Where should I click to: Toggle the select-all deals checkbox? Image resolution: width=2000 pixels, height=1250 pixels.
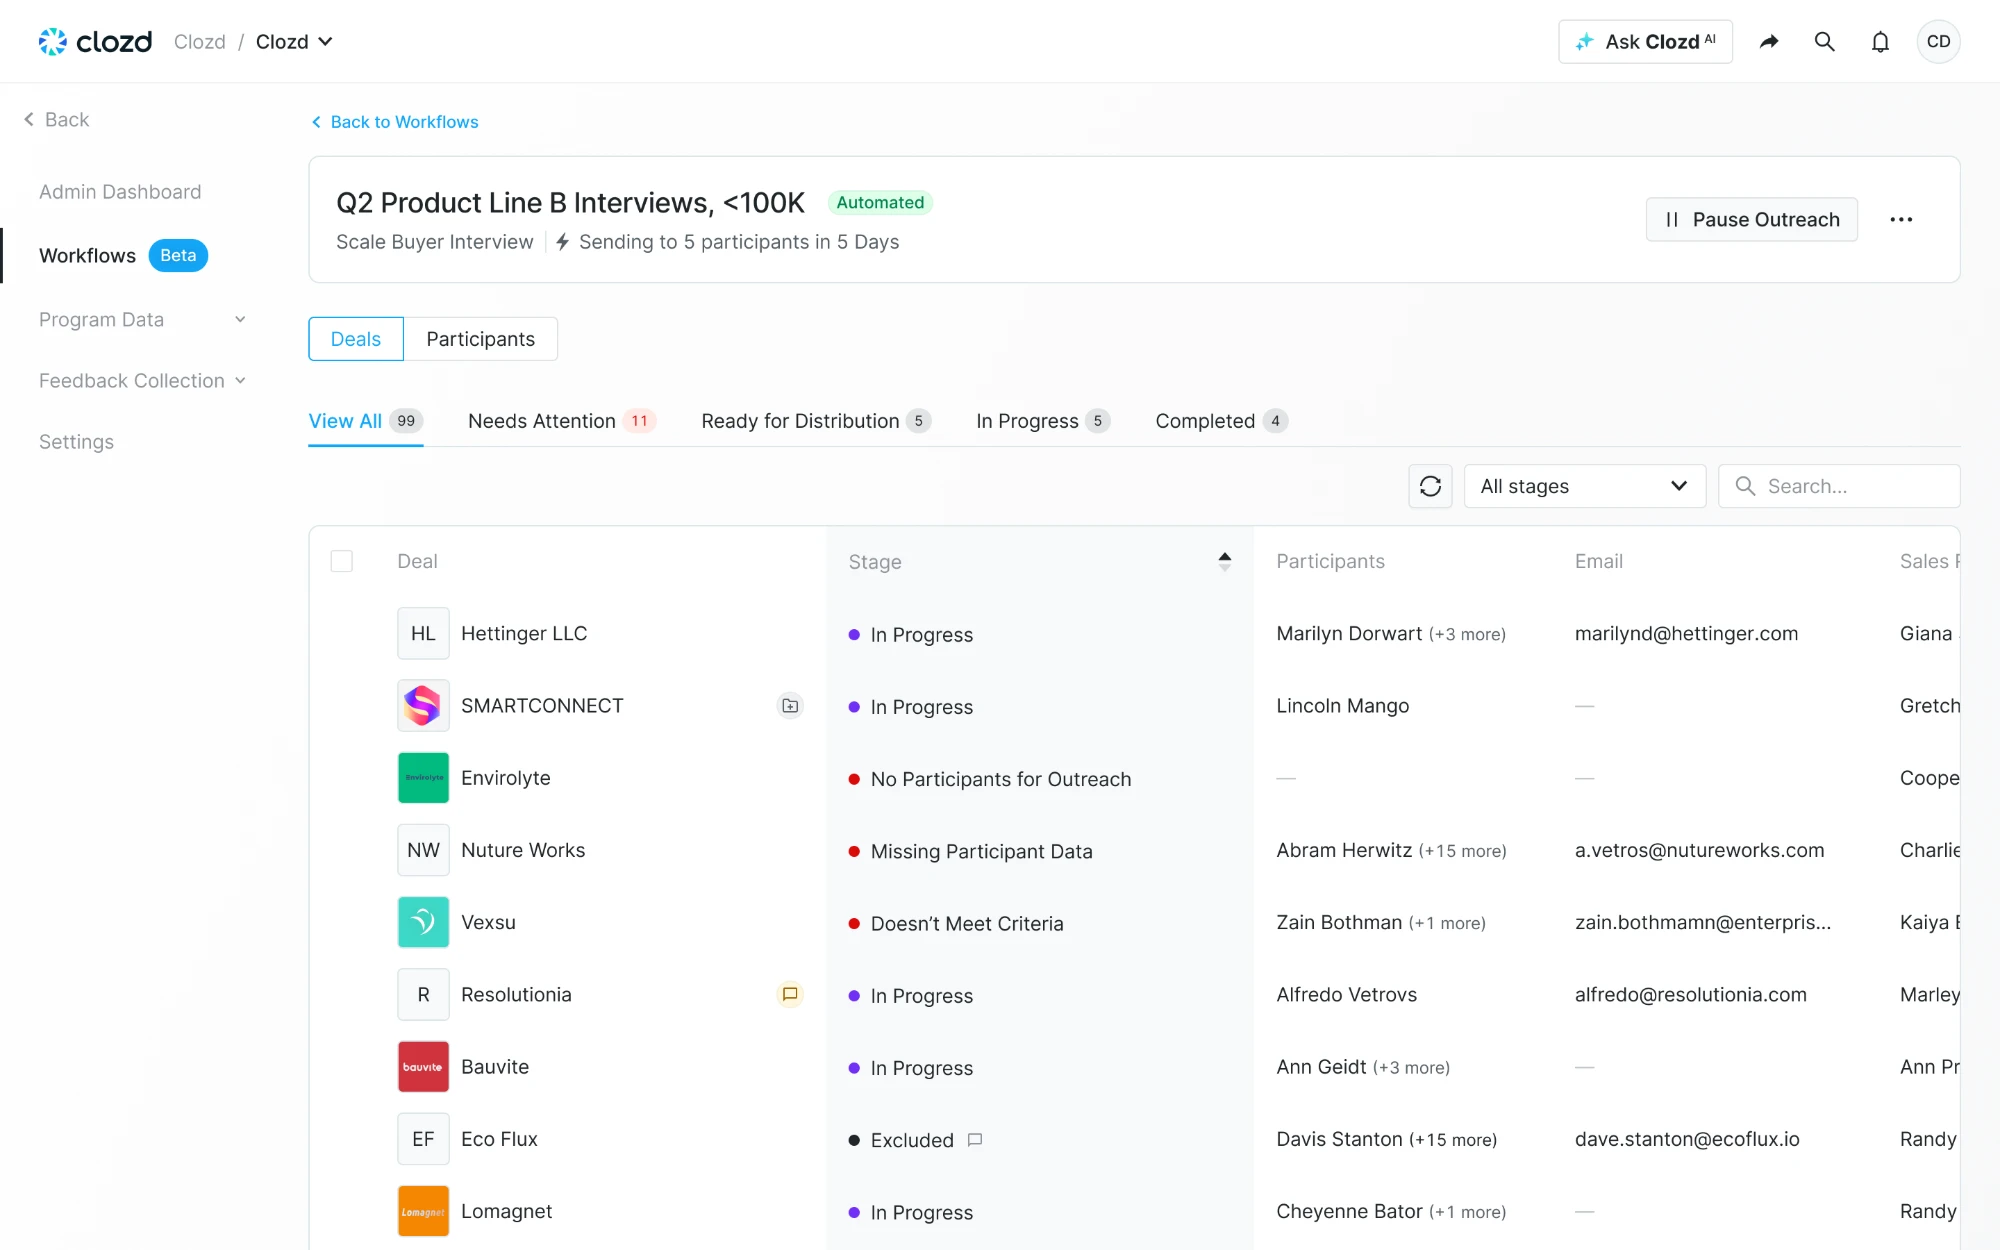point(342,561)
